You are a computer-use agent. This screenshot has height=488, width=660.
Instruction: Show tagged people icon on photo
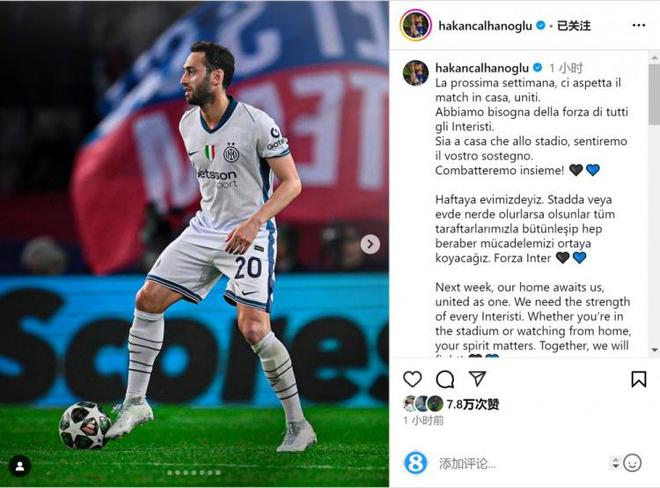pos(20,466)
